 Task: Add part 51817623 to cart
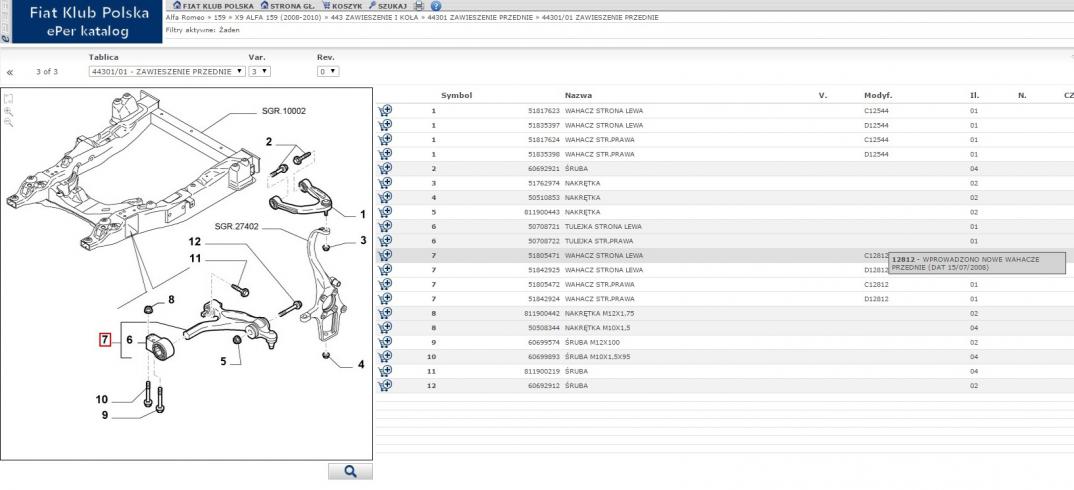[x=385, y=110]
